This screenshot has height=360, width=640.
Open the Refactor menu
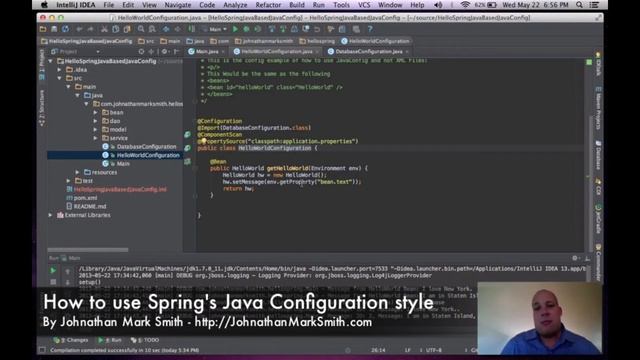coord(268,5)
